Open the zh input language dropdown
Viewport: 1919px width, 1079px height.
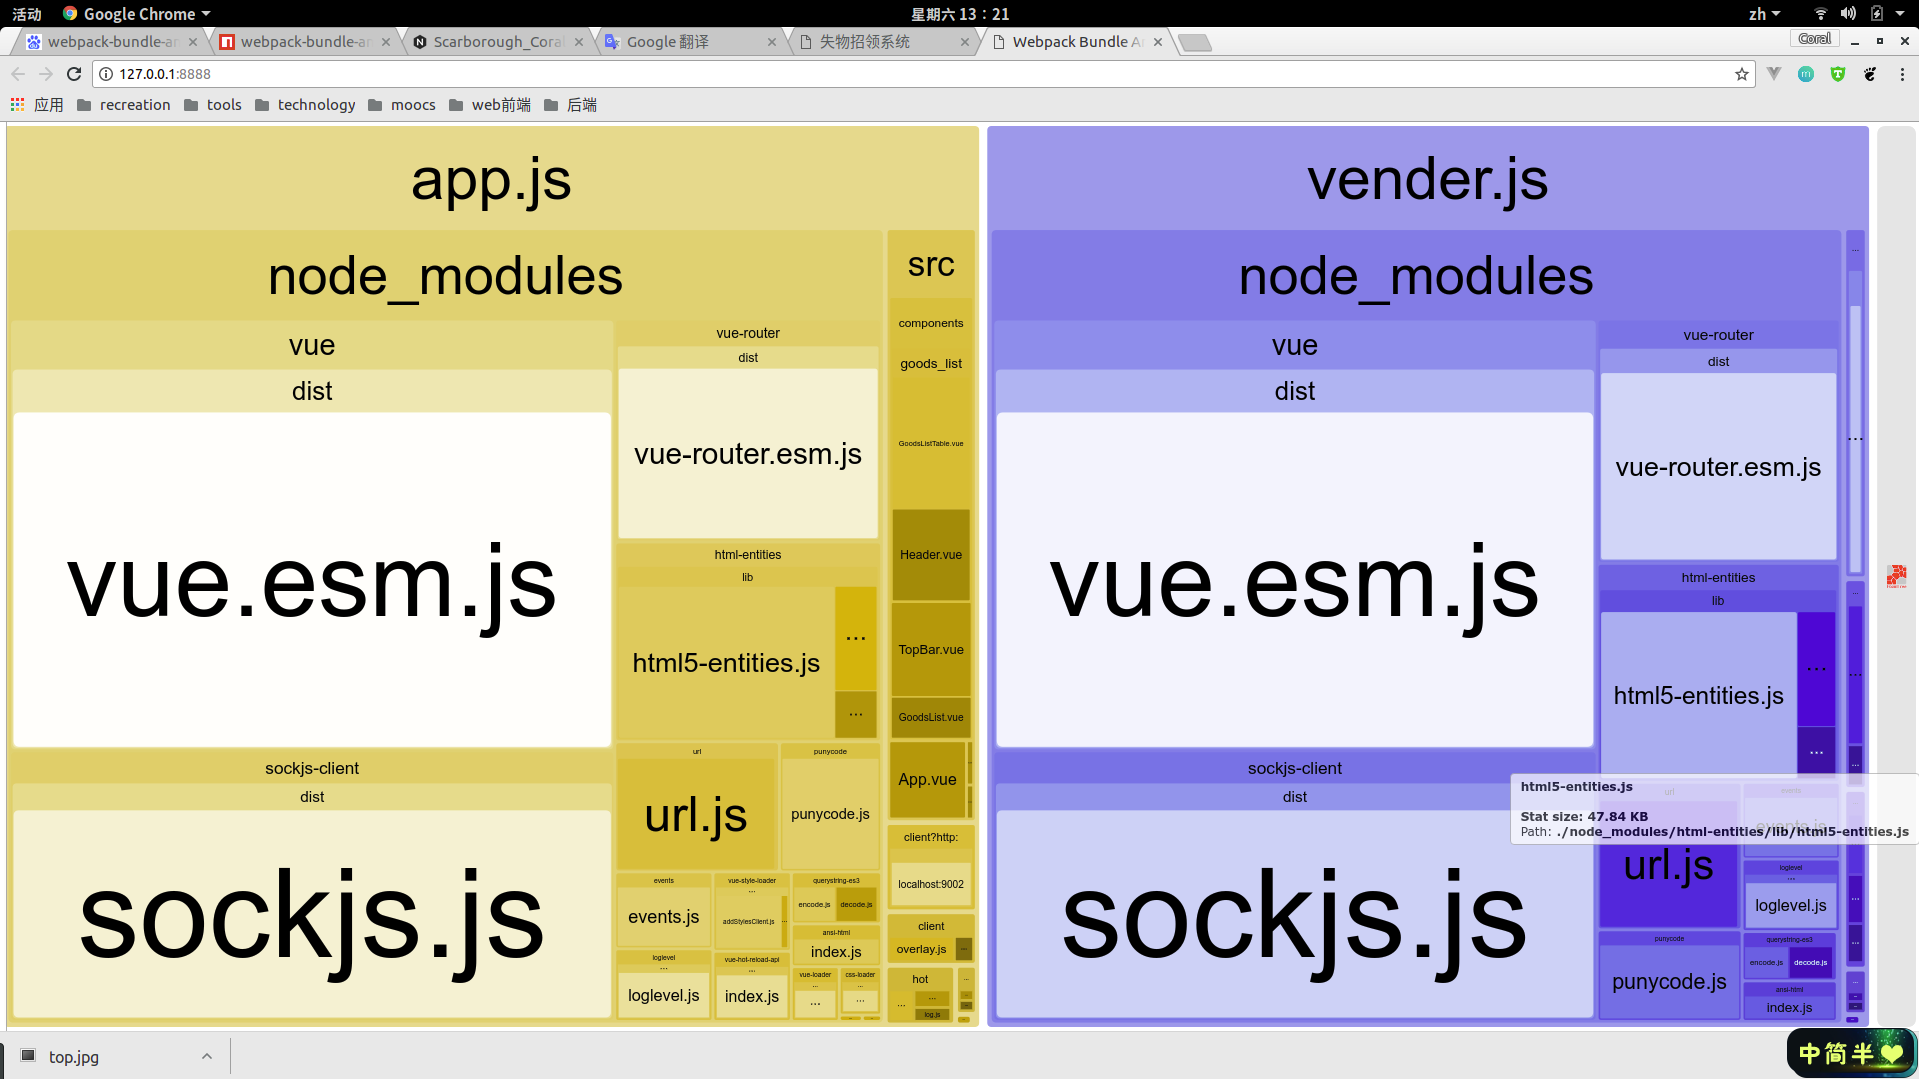point(1764,14)
